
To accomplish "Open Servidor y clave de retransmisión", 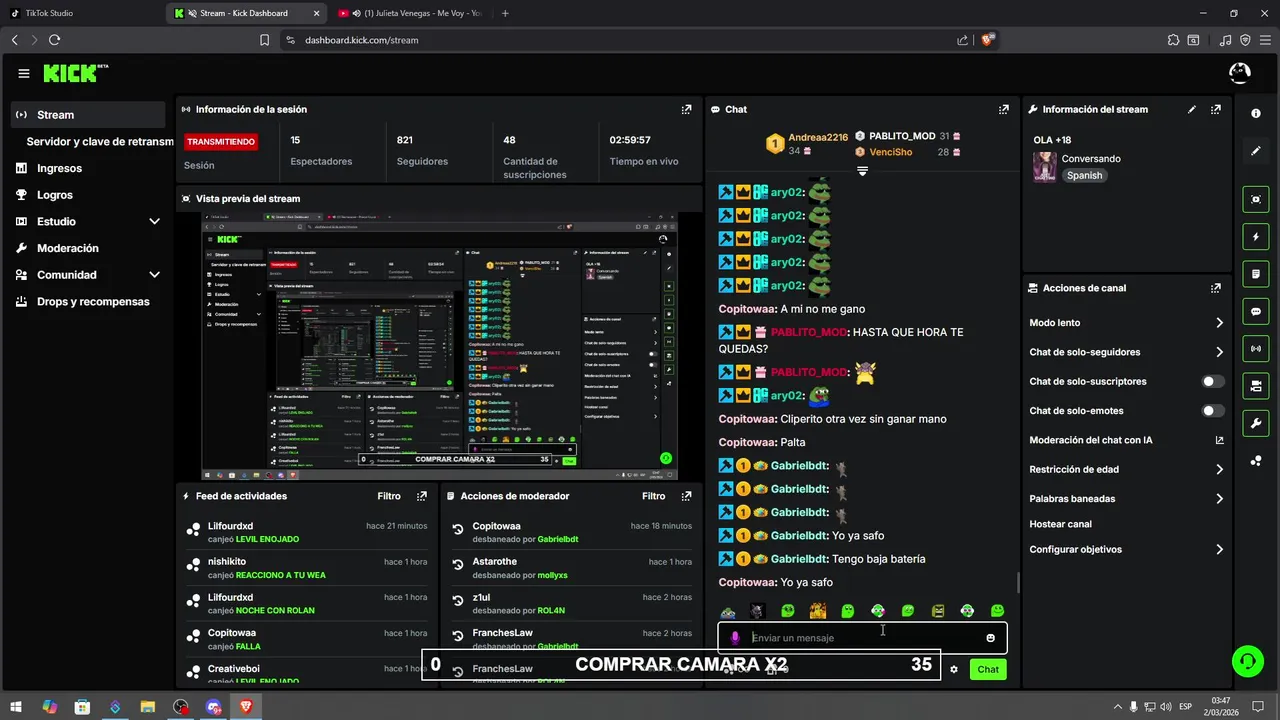I will [x=100, y=142].
